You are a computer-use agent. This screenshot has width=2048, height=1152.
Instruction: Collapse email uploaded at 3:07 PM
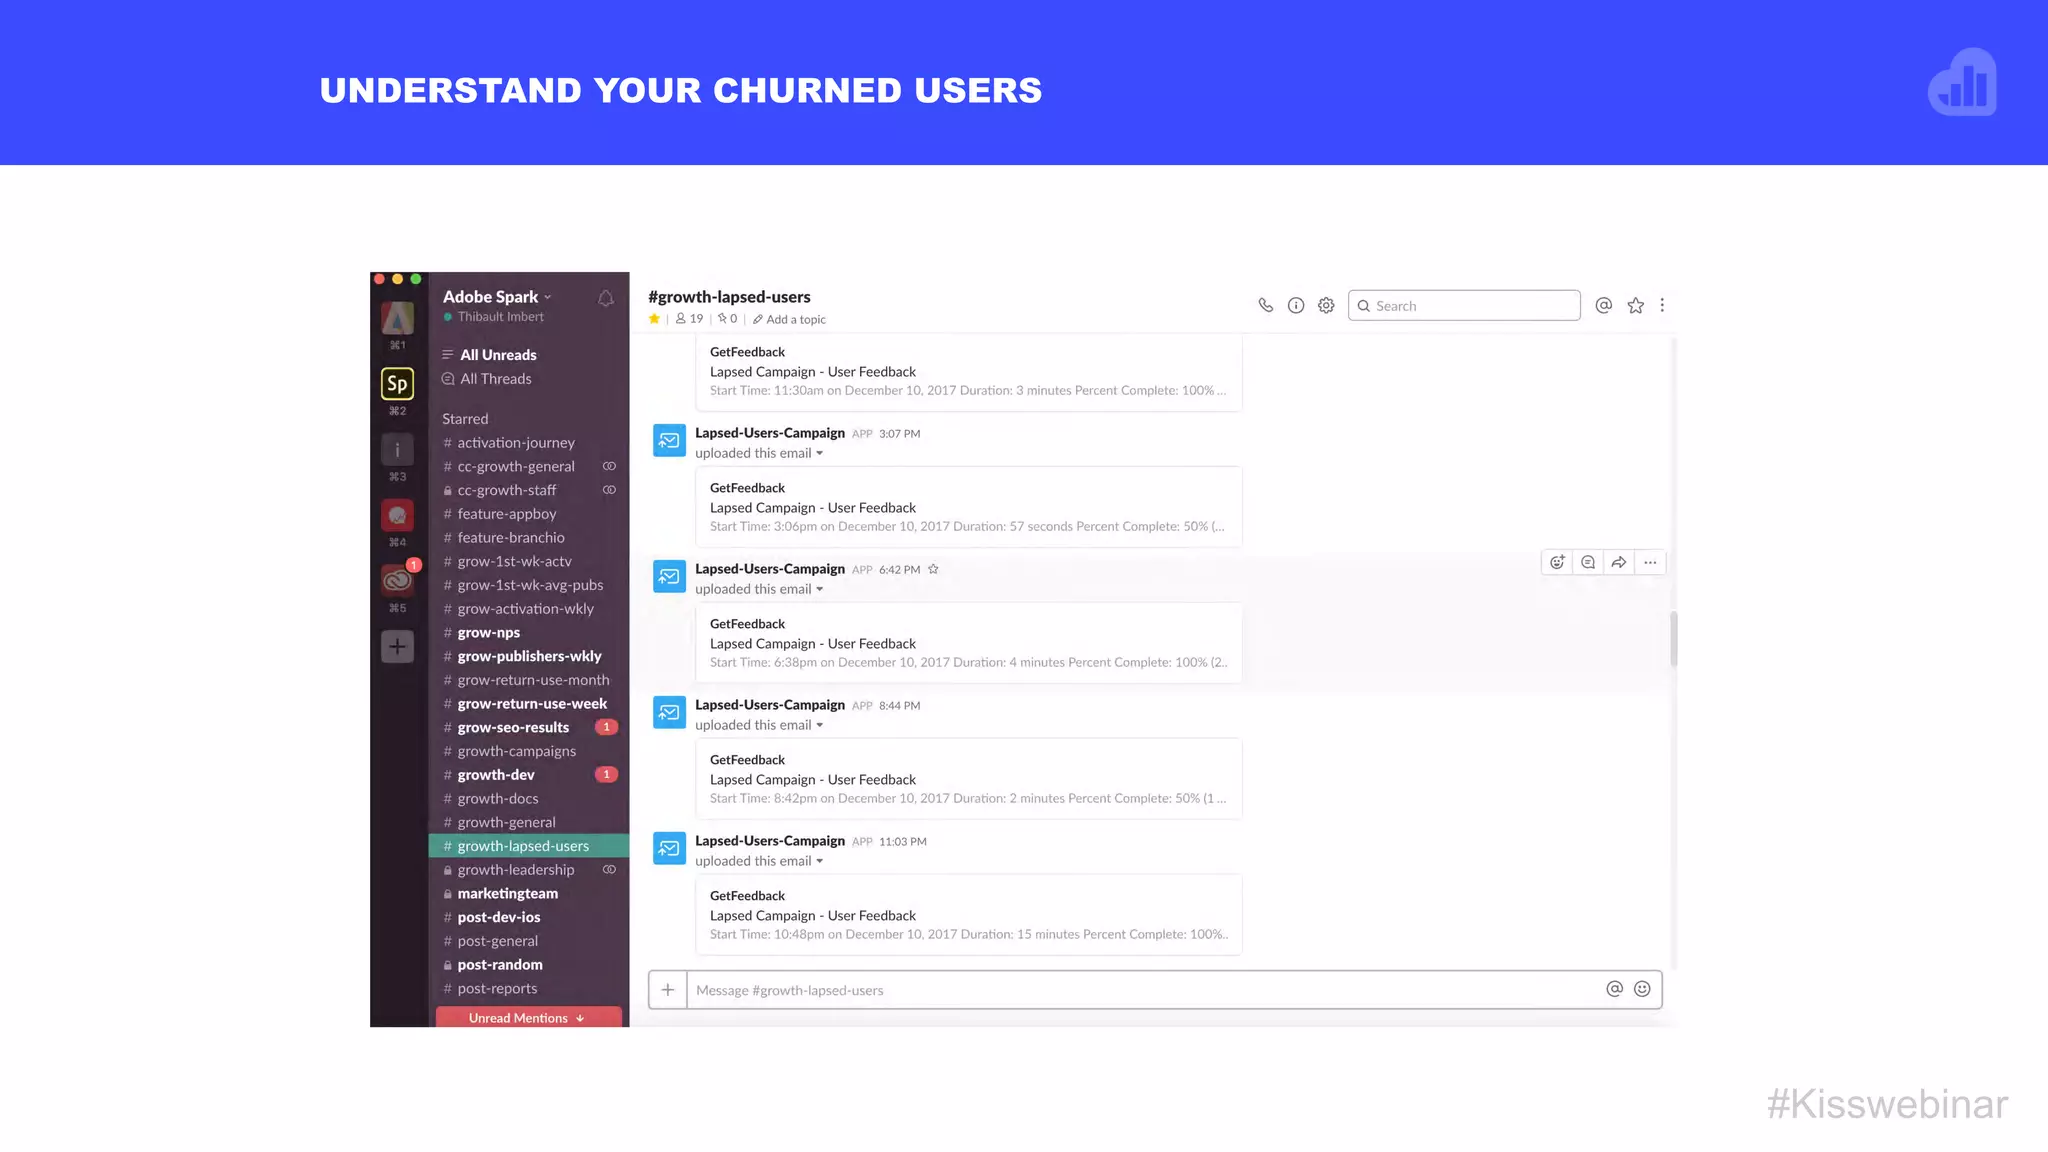[819, 454]
